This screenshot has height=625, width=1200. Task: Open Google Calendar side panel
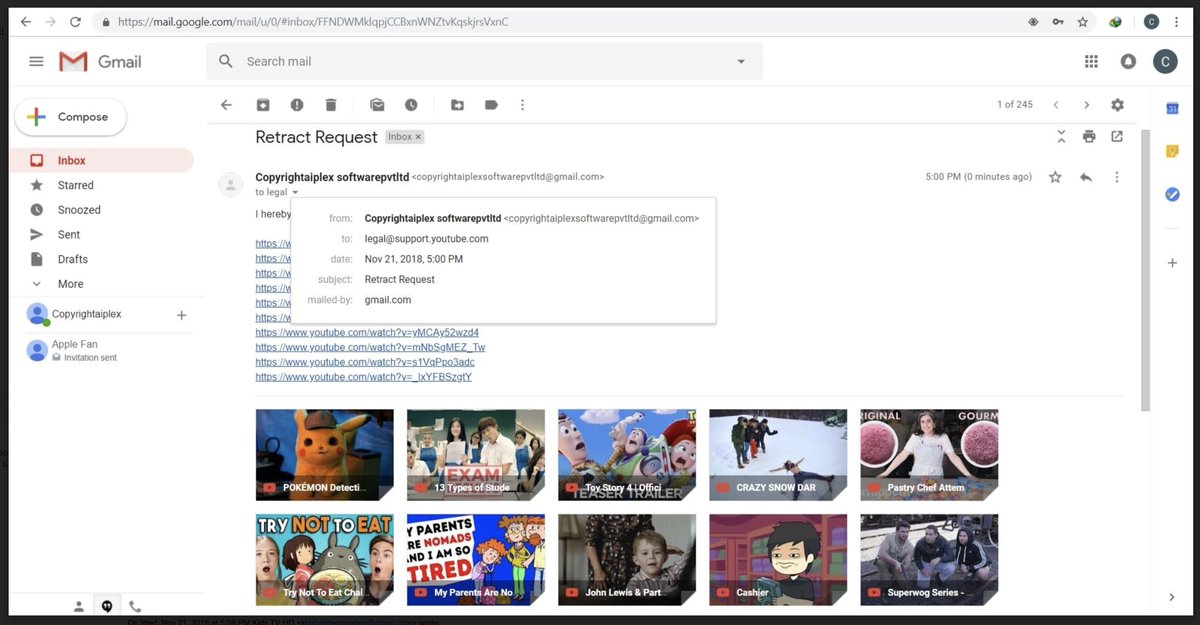[x=1173, y=108]
